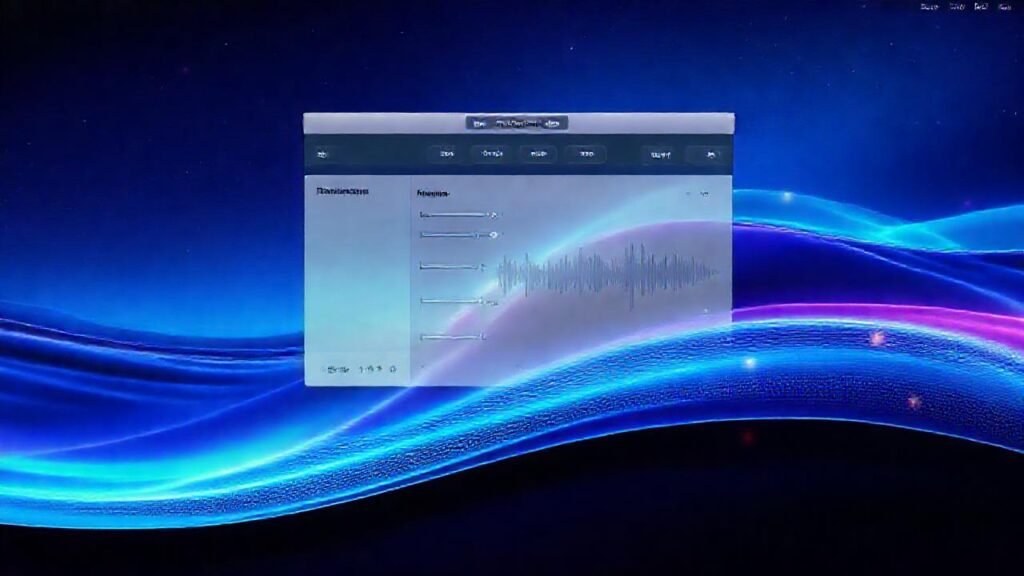Toggle the small switch beside the first slider
The width and height of the screenshot is (1024, 576).
pyautogui.click(x=490, y=214)
